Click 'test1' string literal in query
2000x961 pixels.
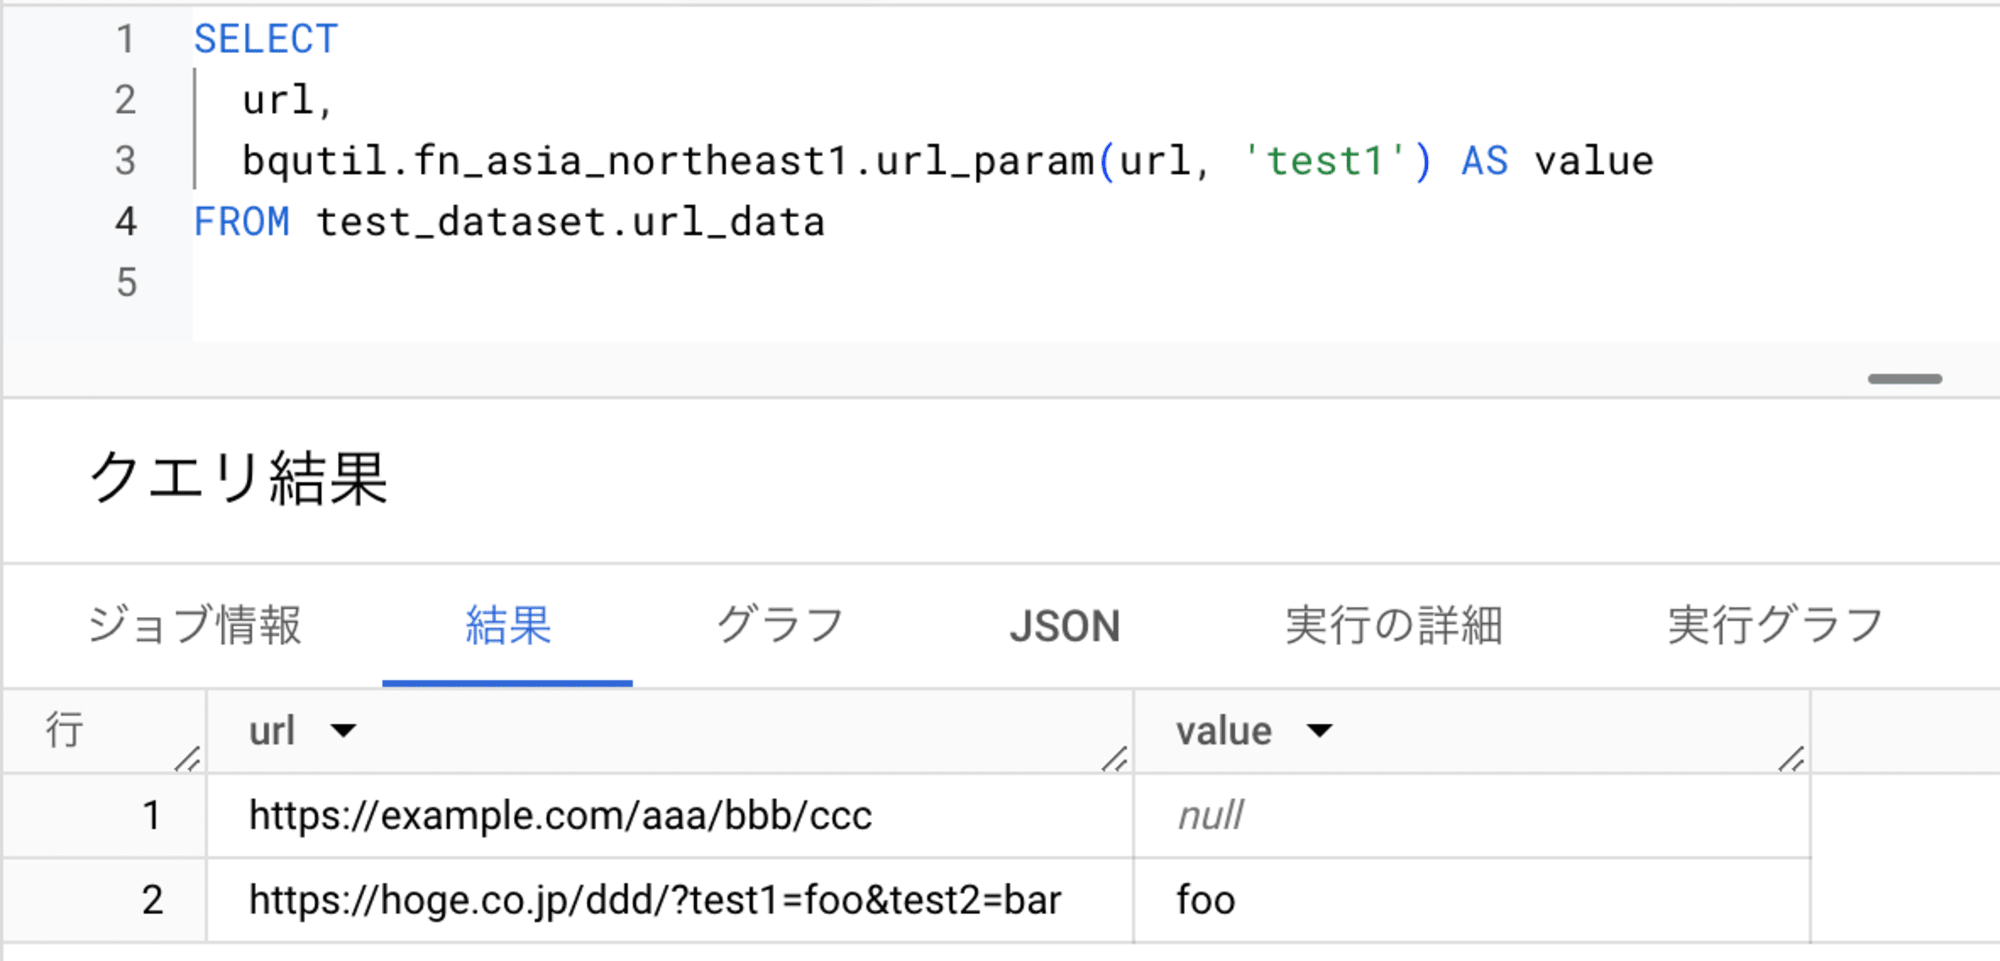(1325, 161)
